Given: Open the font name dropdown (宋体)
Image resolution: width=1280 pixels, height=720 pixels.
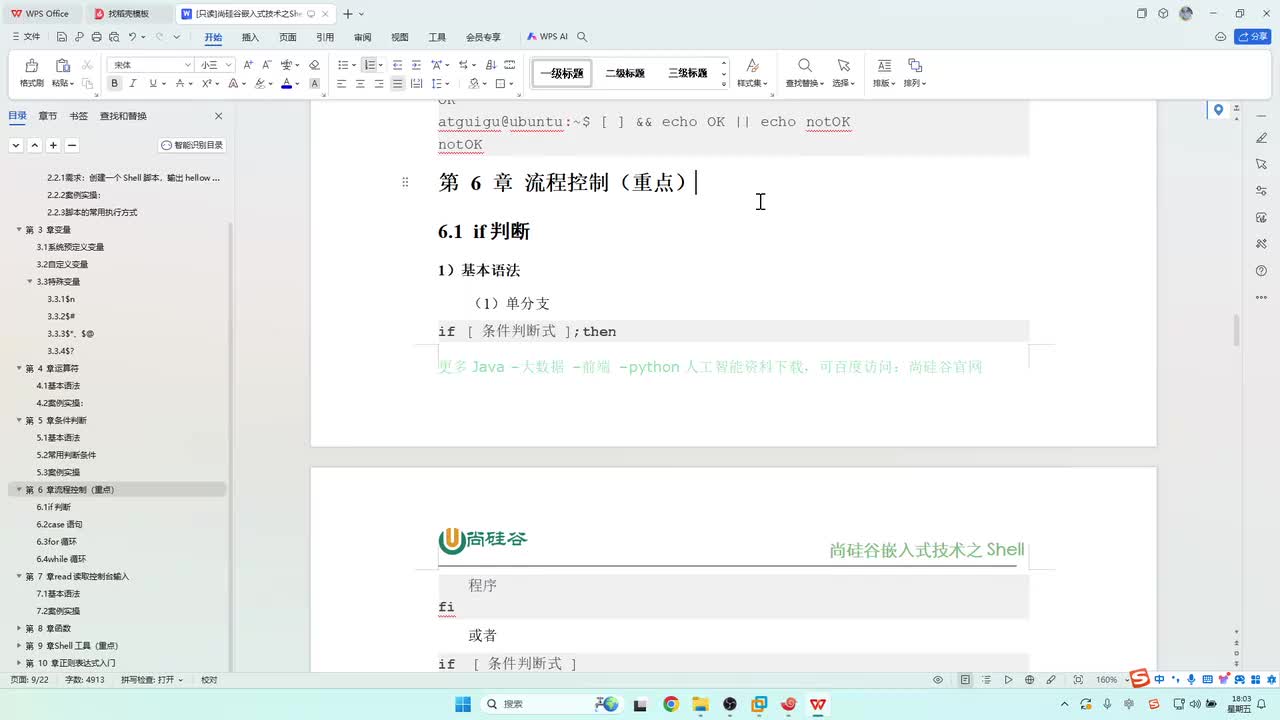Looking at the screenshot, I should 187,64.
